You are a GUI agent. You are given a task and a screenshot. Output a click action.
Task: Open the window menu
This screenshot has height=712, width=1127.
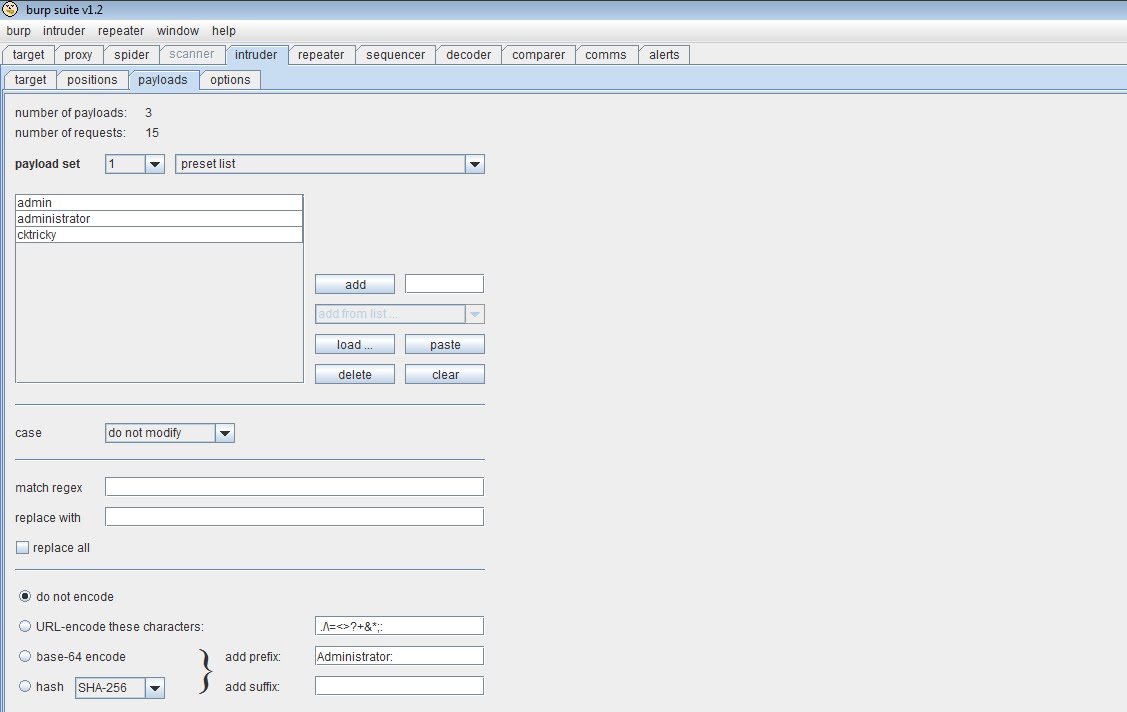[x=178, y=31]
